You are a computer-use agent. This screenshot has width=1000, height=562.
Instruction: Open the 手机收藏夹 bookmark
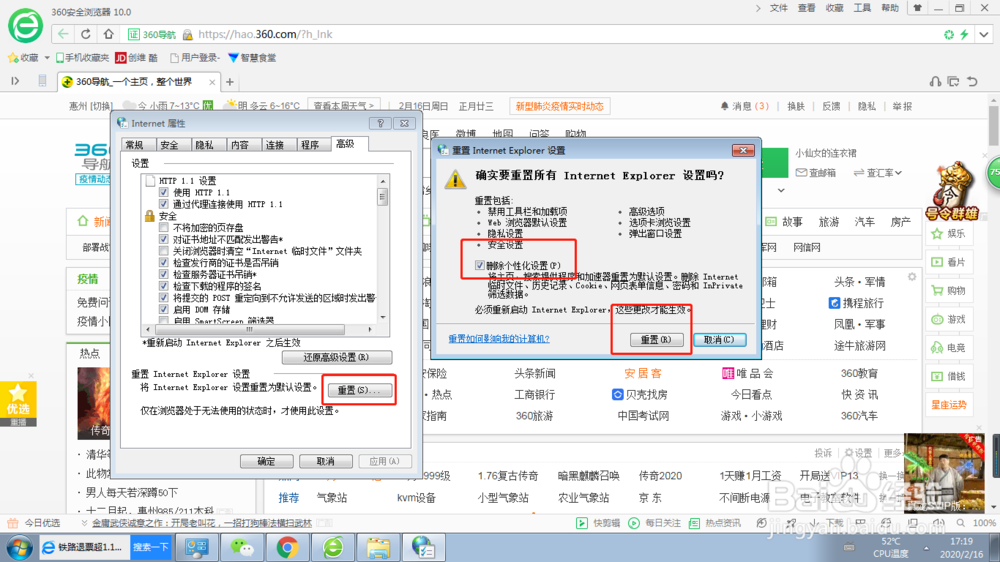coord(82,58)
